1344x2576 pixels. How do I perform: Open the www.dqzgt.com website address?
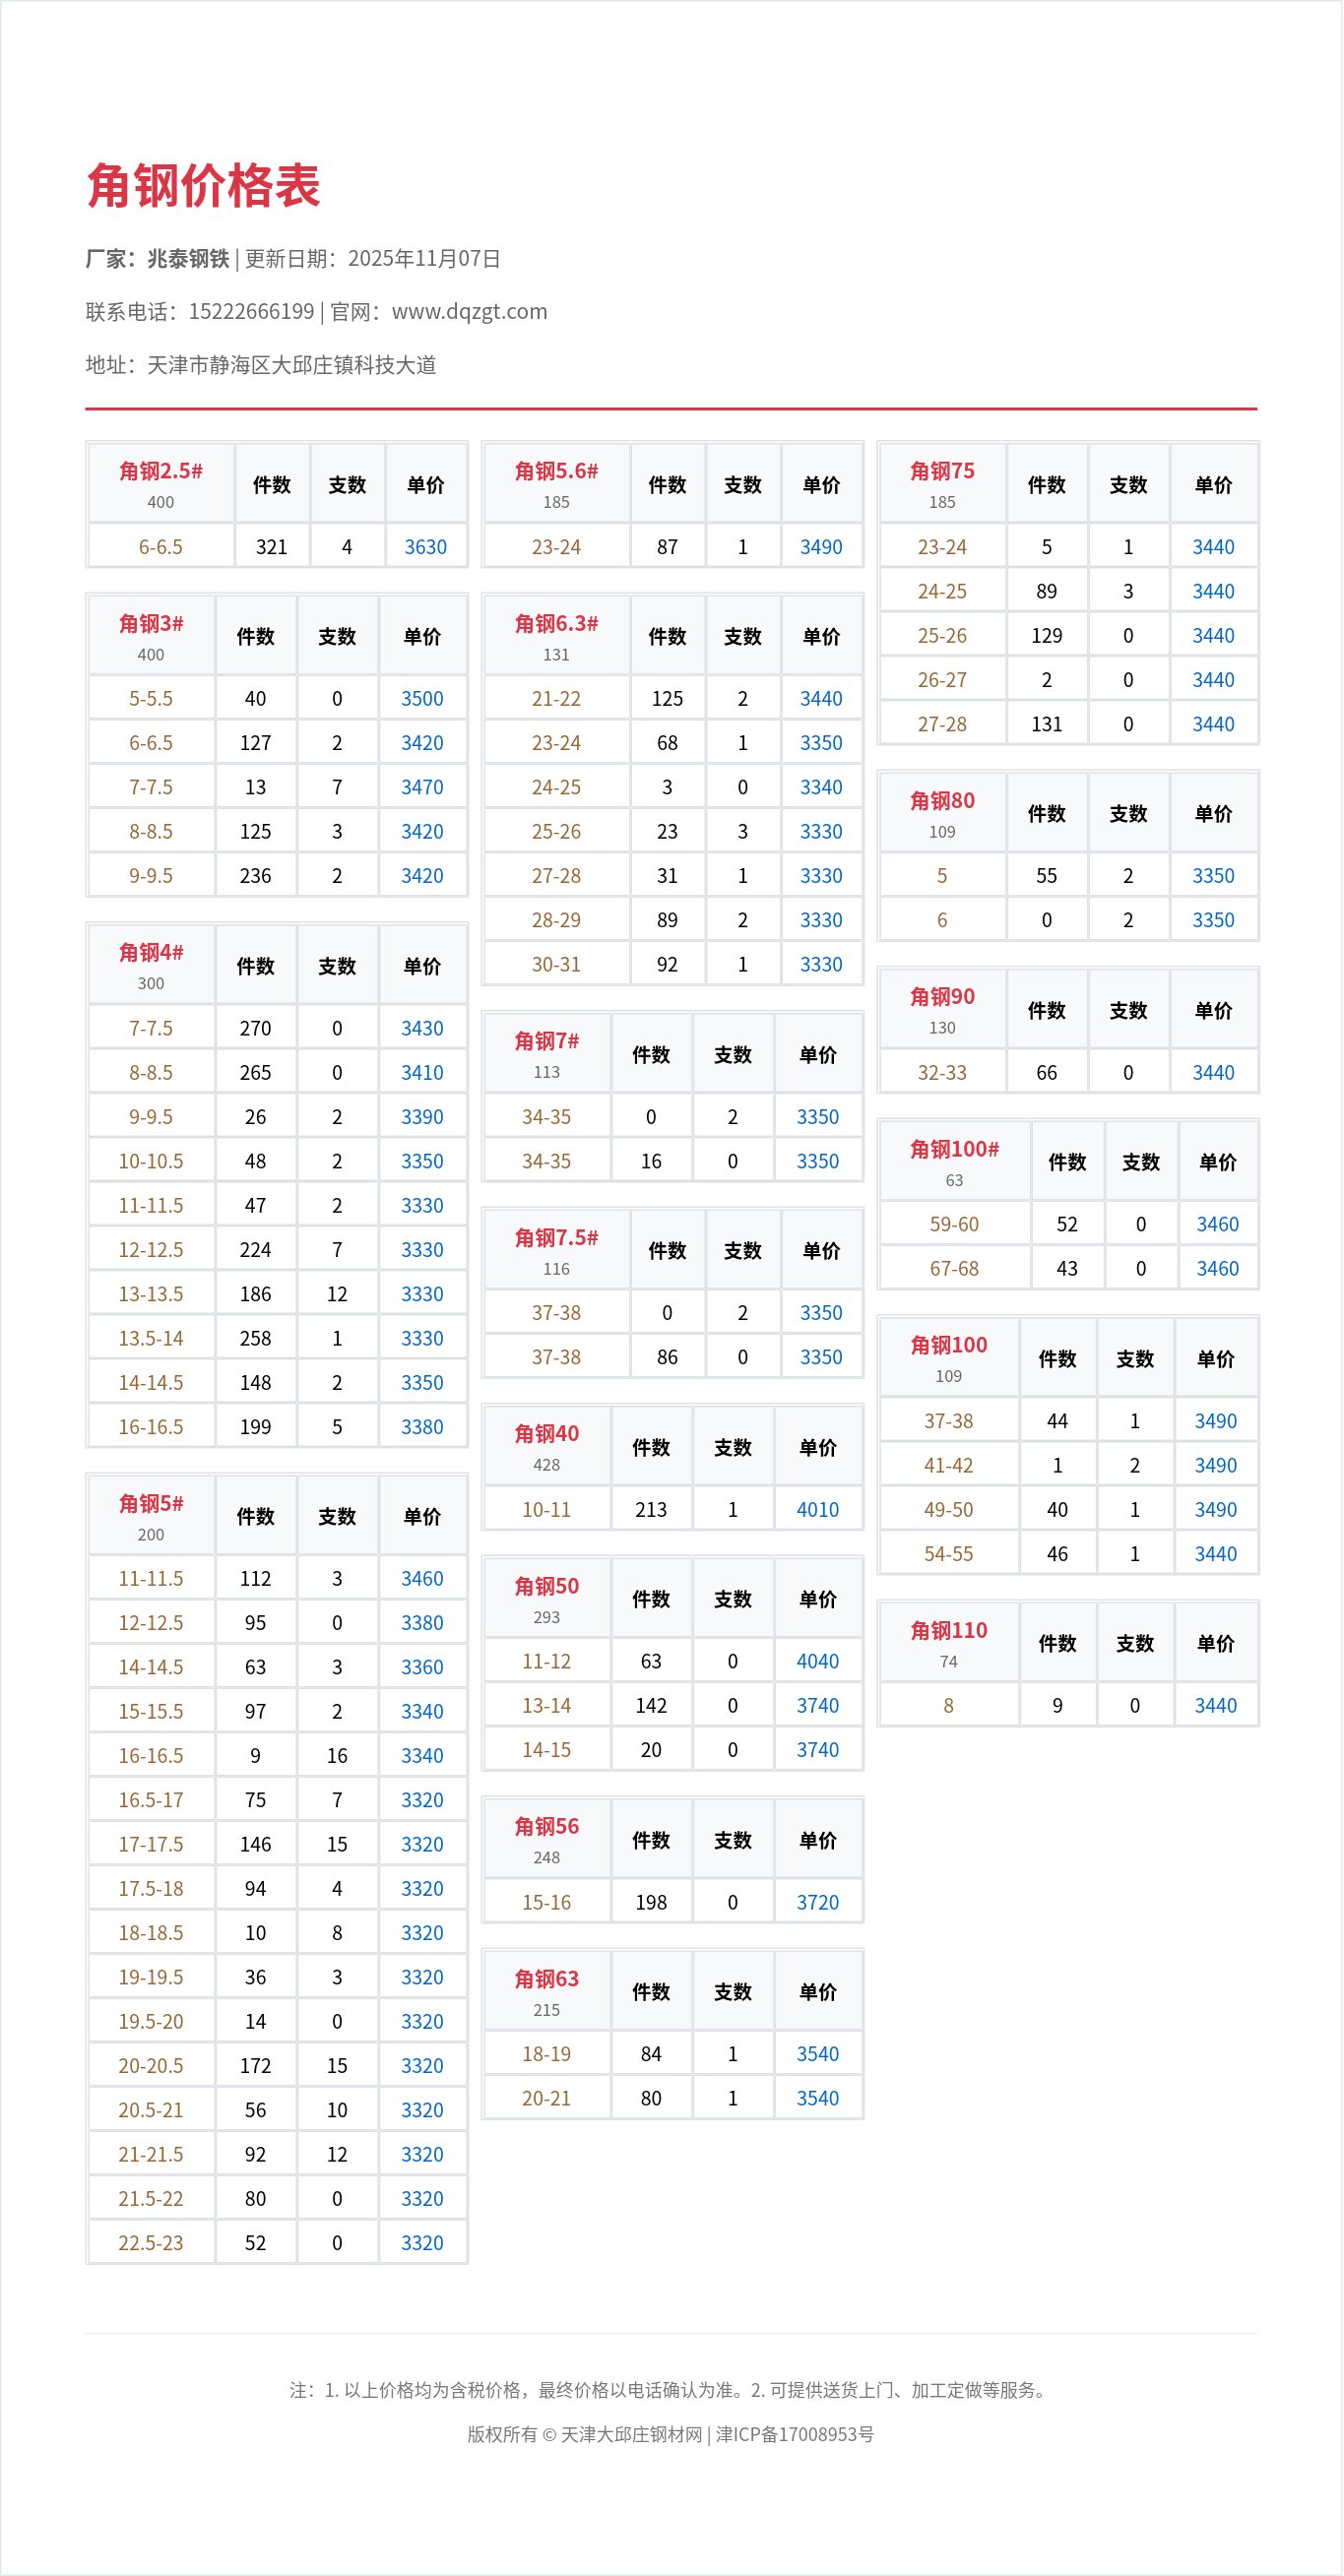click(469, 311)
